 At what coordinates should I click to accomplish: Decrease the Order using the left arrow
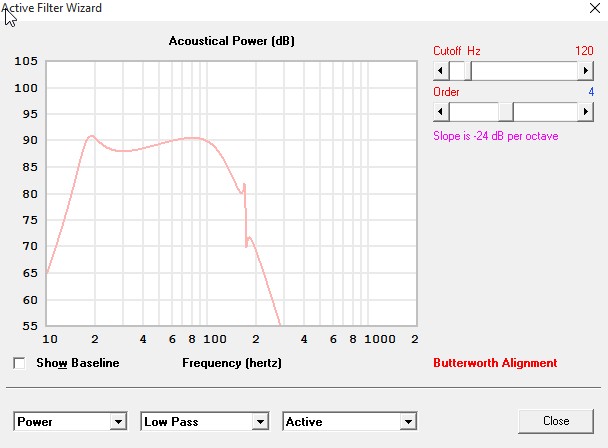click(x=441, y=112)
